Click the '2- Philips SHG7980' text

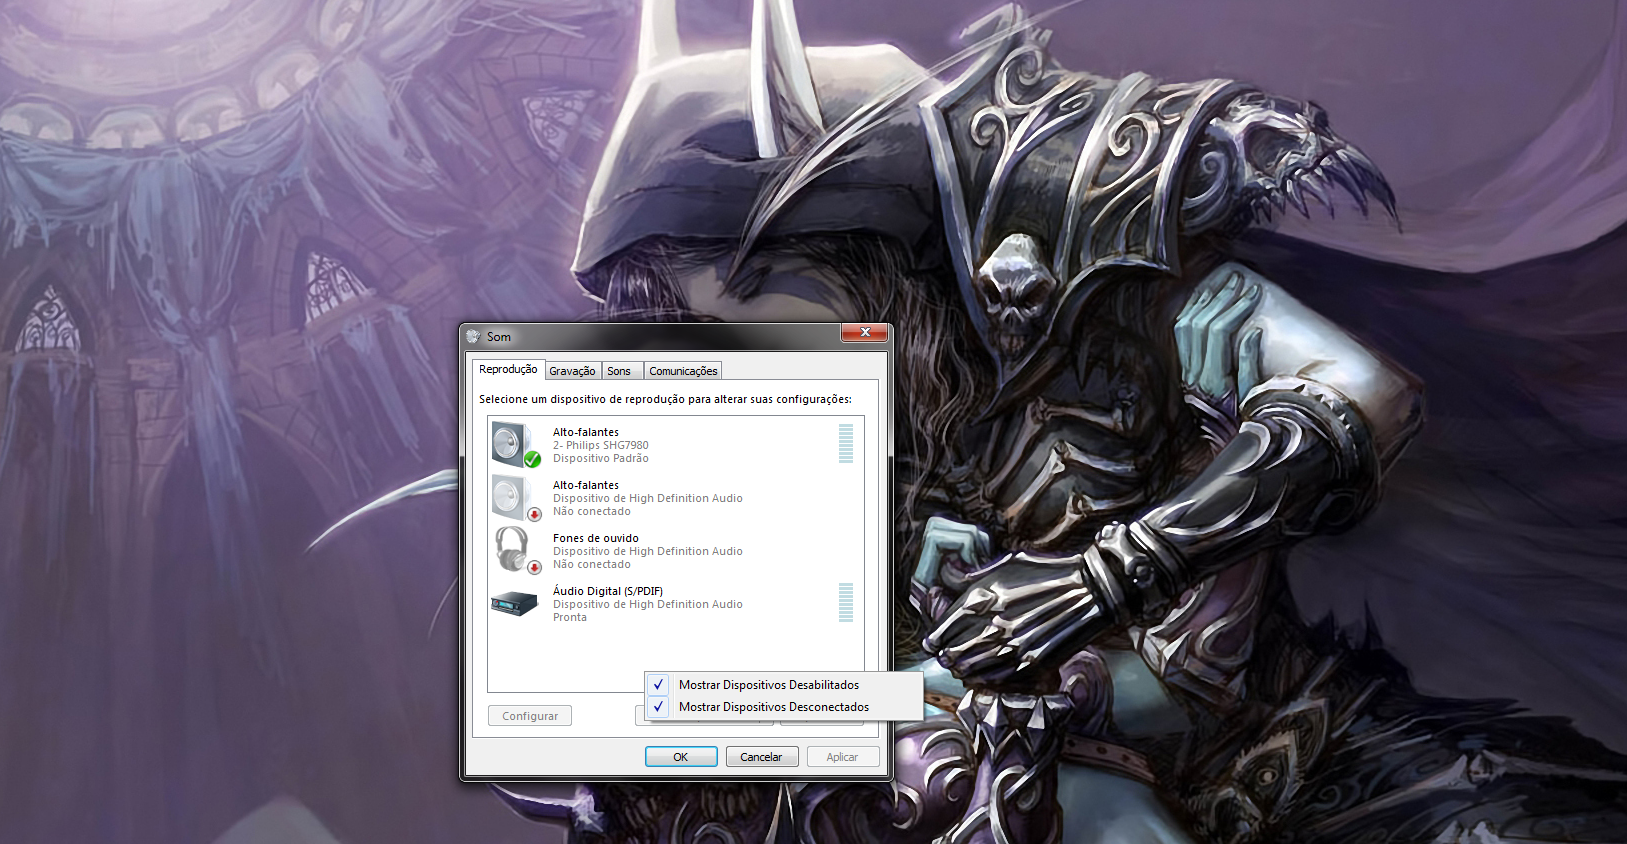tap(601, 445)
